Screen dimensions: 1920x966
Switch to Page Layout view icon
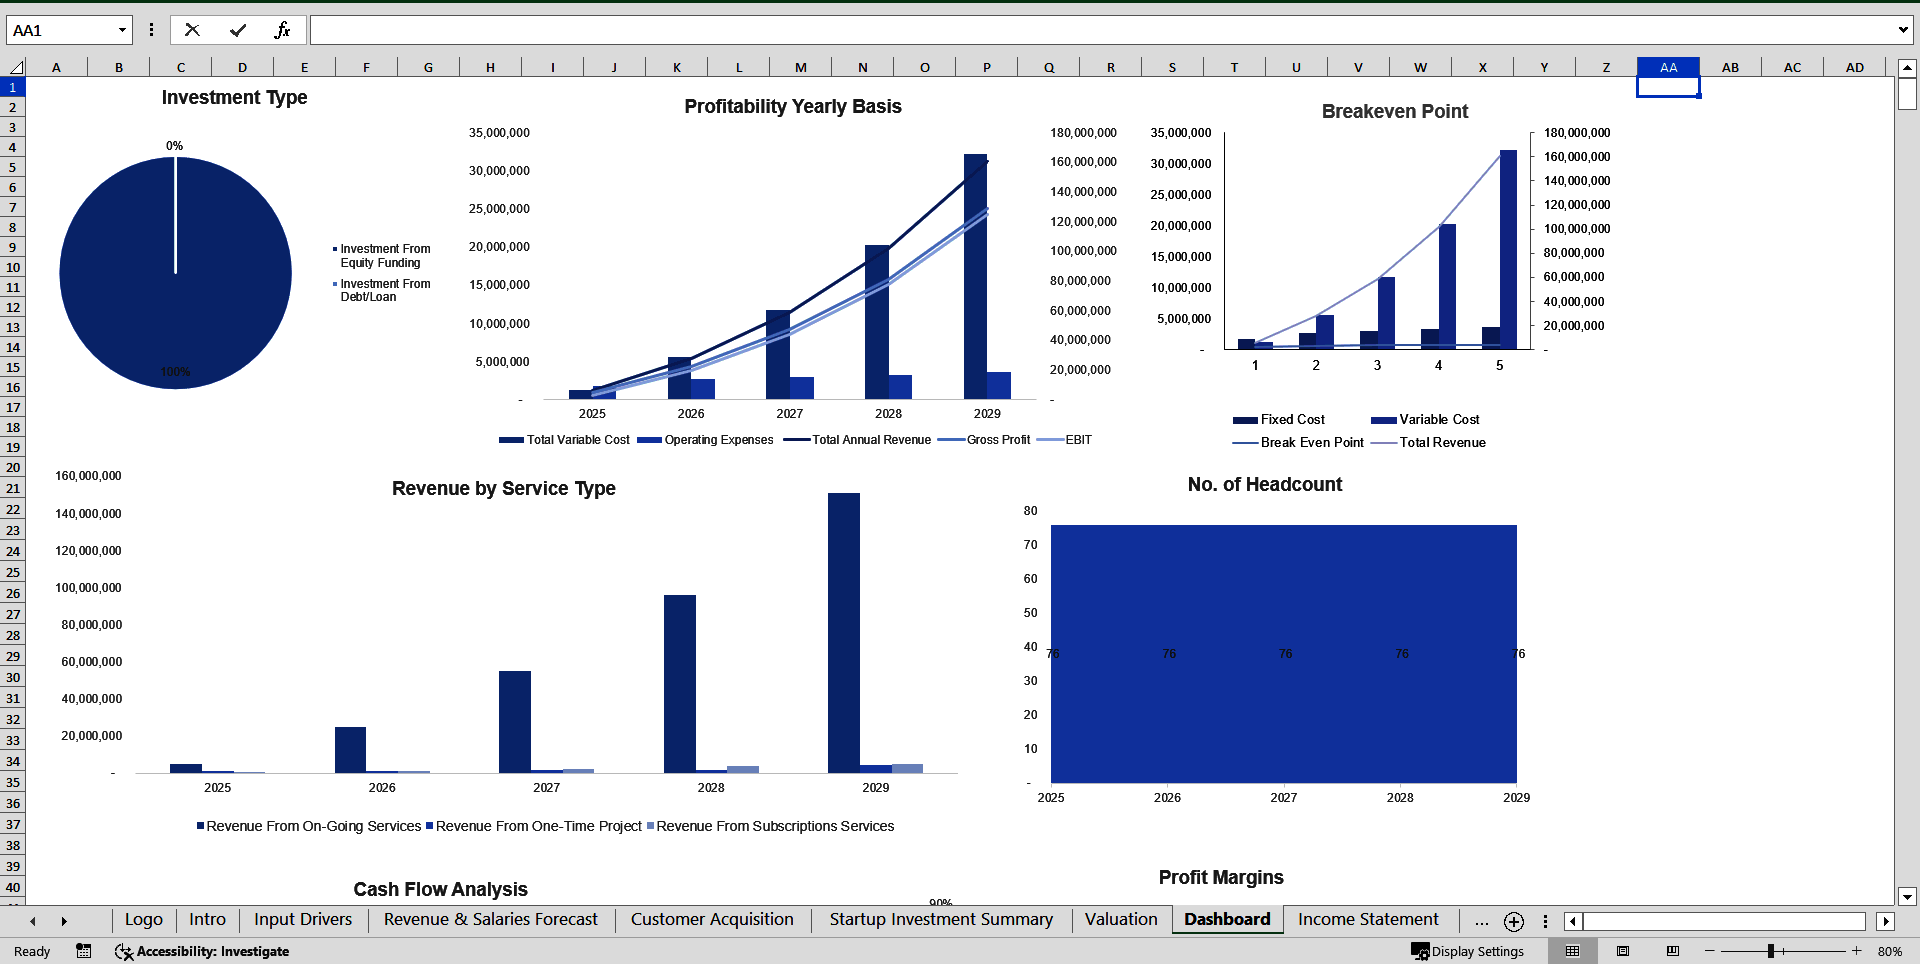coord(1623,951)
